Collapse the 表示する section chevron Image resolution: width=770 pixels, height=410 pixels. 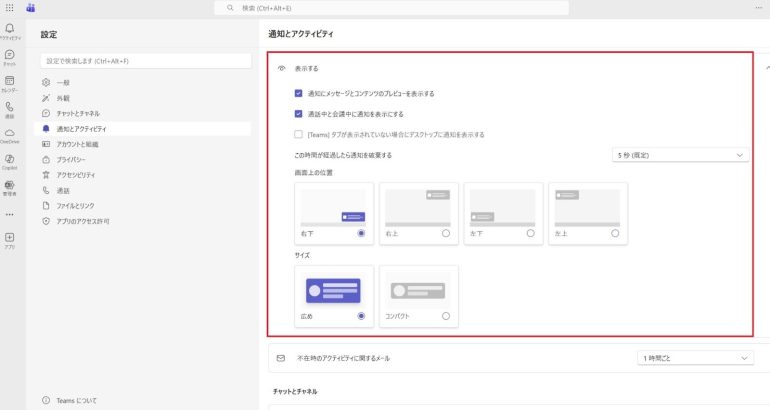(x=766, y=68)
